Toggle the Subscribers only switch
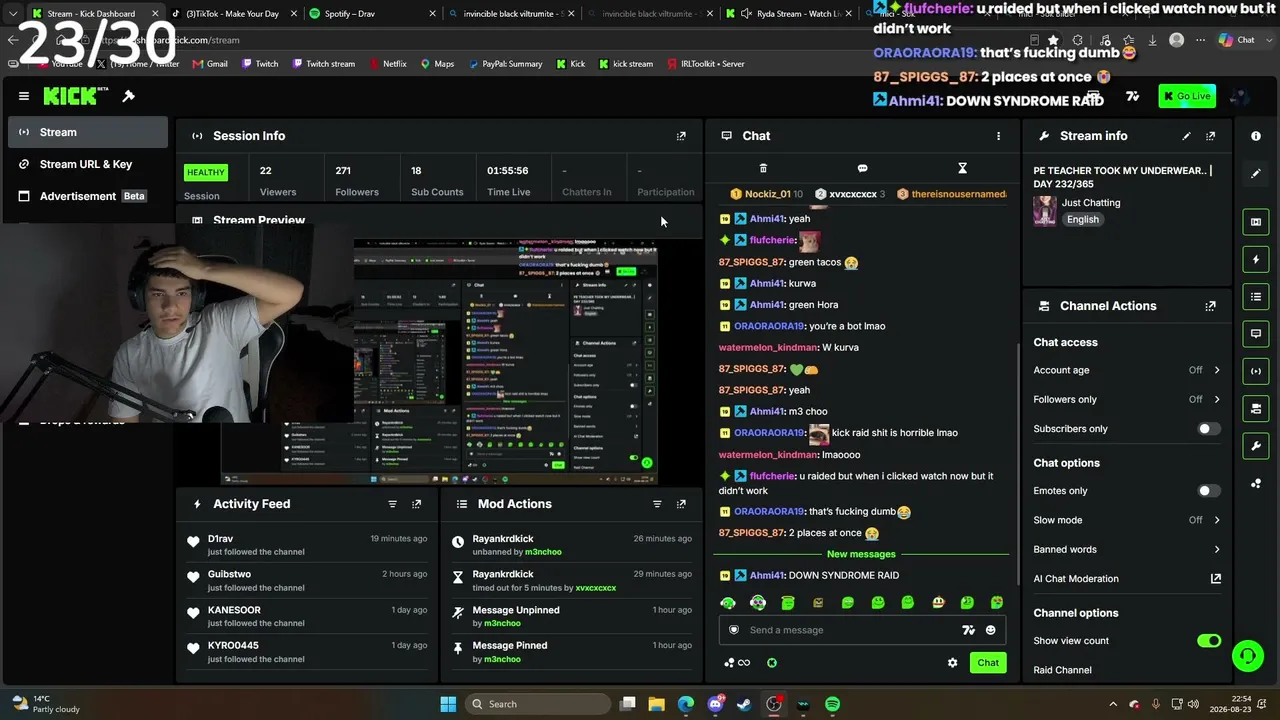Image resolution: width=1280 pixels, height=720 pixels. [x=1209, y=429]
